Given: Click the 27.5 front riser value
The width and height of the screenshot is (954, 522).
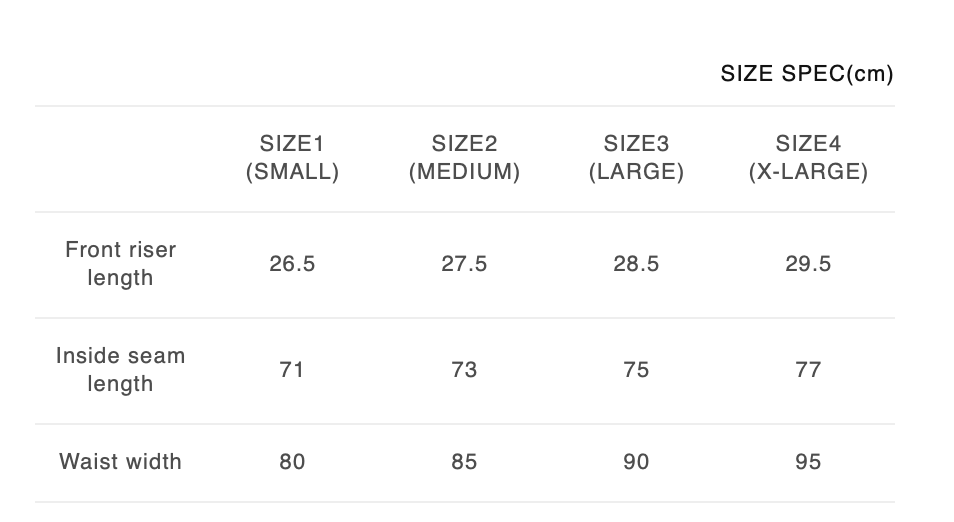Looking at the screenshot, I should tap(464, 264).
